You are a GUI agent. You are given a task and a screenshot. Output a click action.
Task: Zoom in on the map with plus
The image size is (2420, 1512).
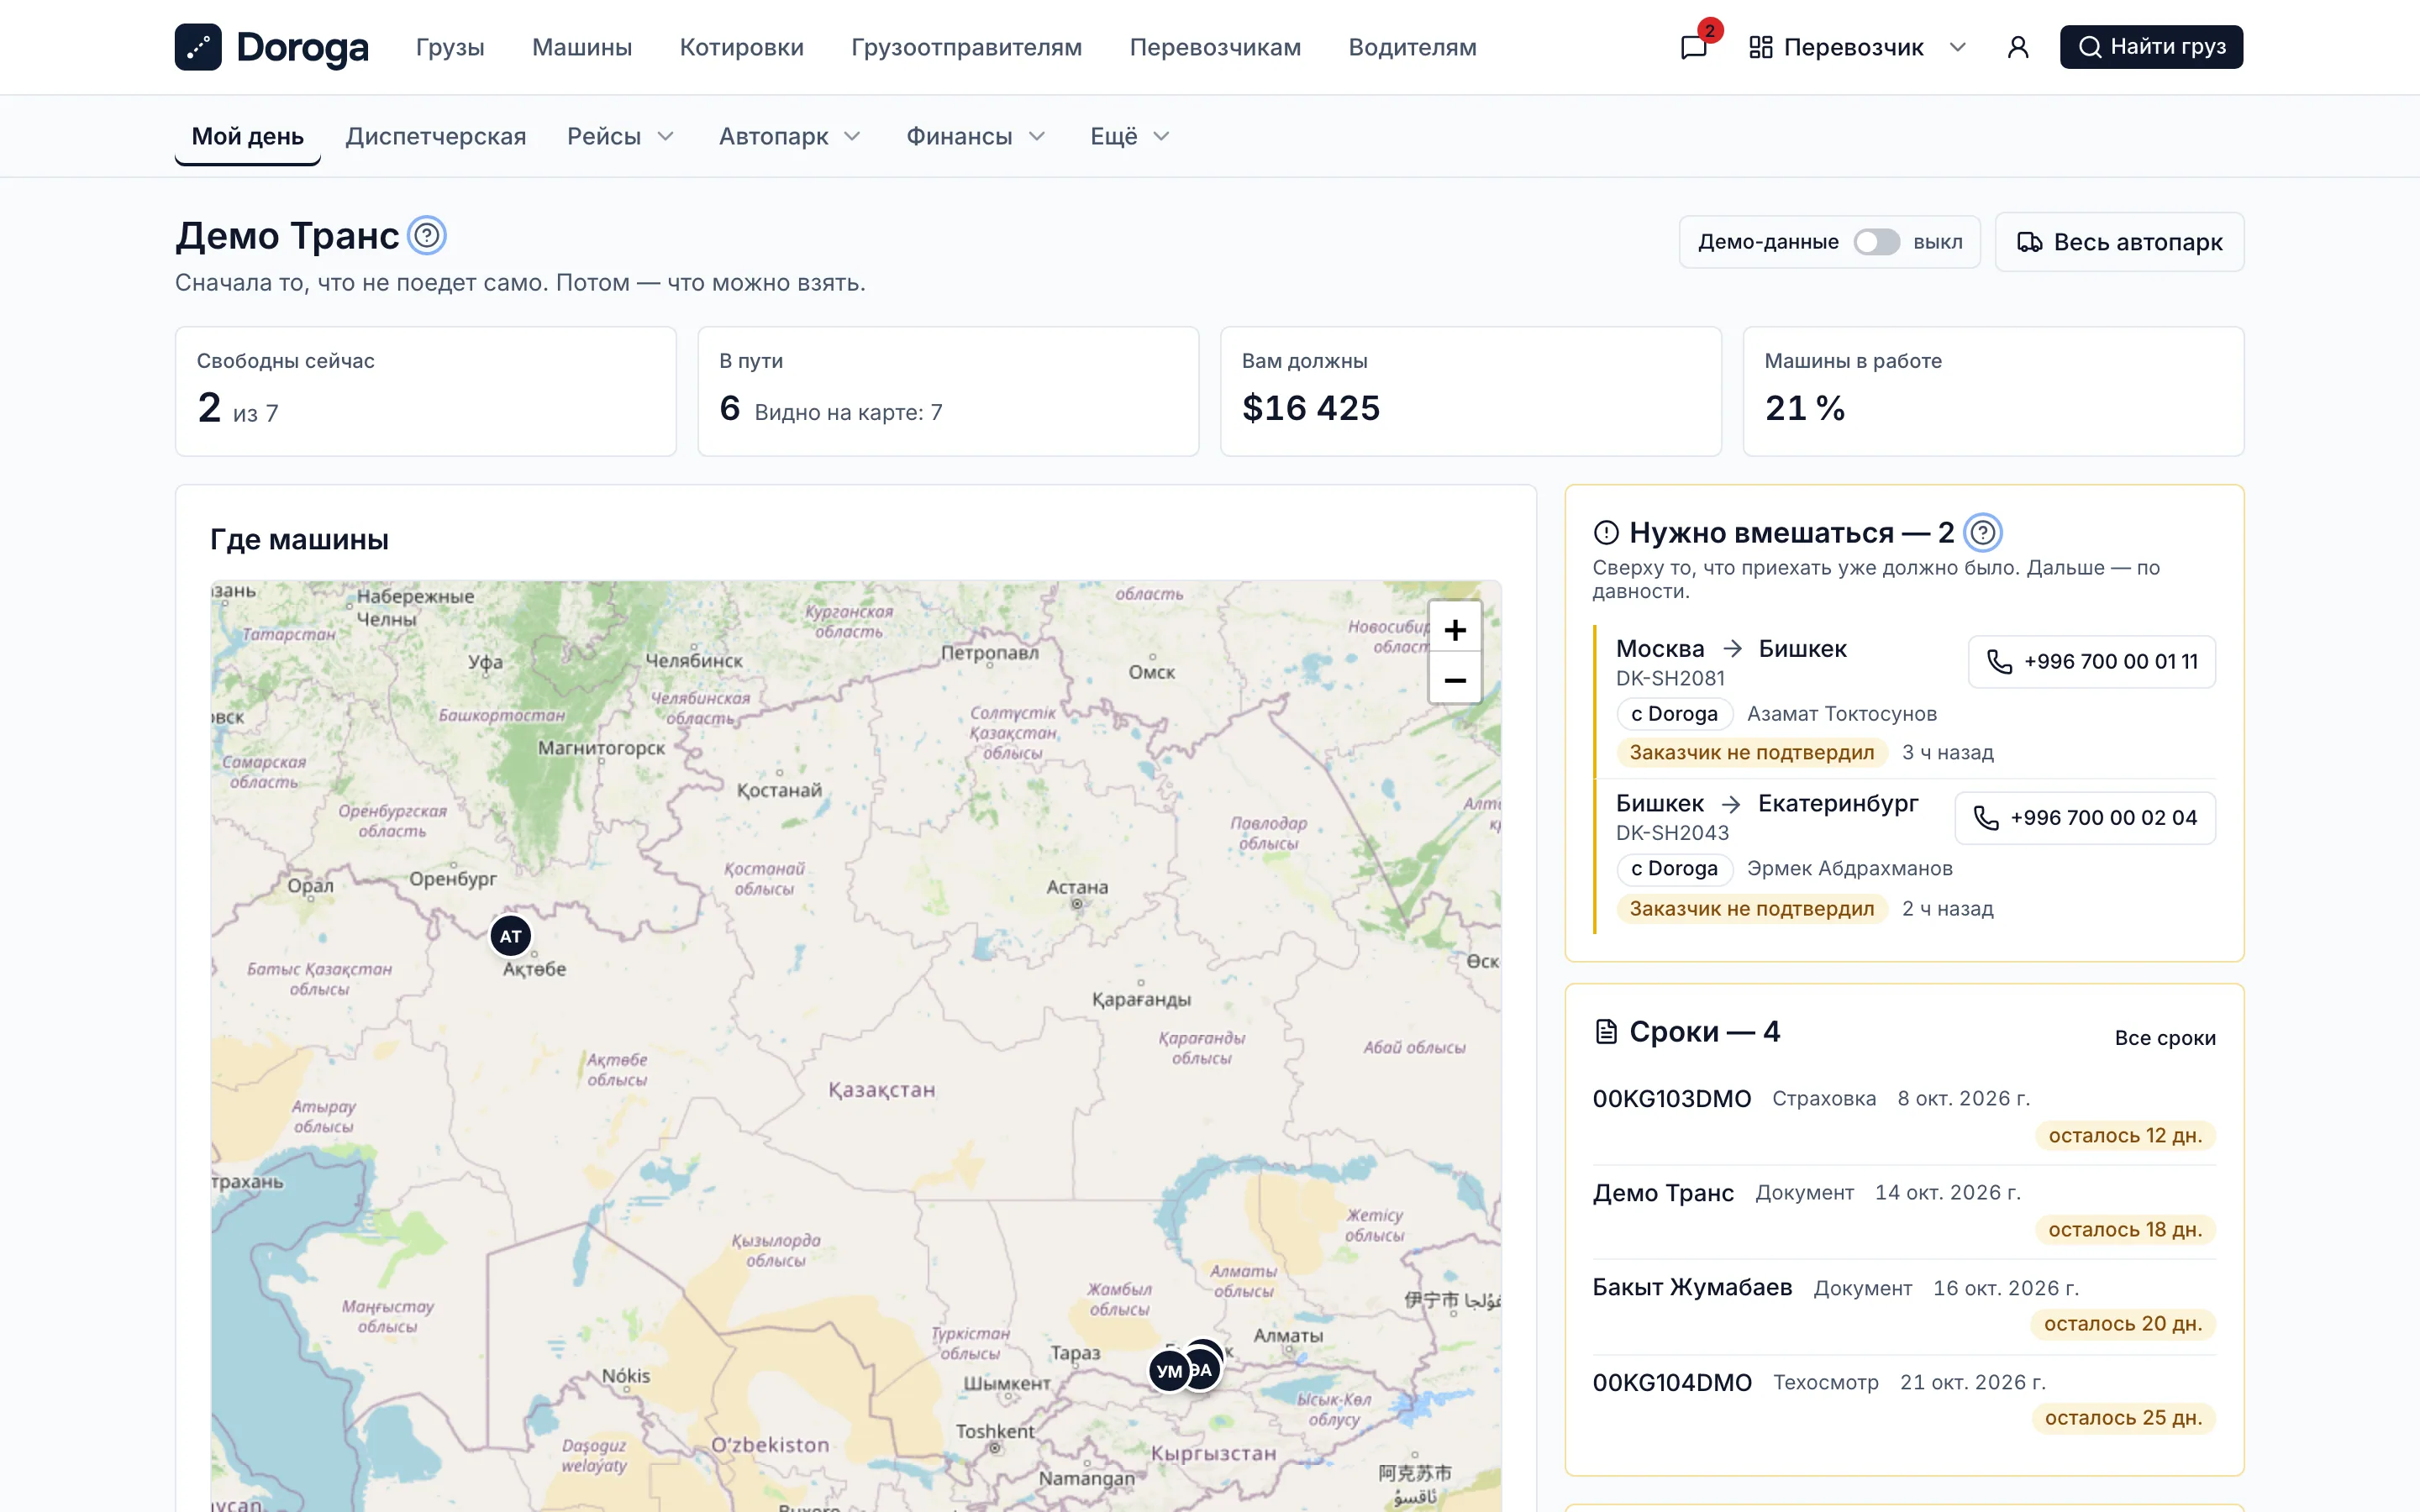pos(1455,630)
